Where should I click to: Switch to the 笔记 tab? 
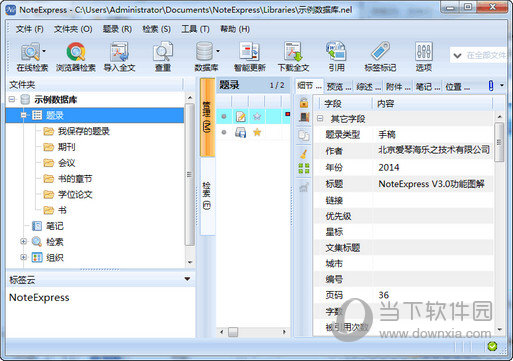pyautogui.click(x=428, y=87)
